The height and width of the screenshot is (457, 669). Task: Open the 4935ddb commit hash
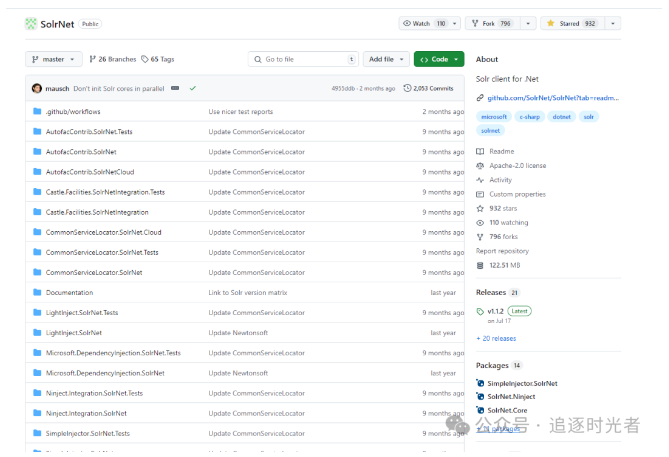[343, 88]
